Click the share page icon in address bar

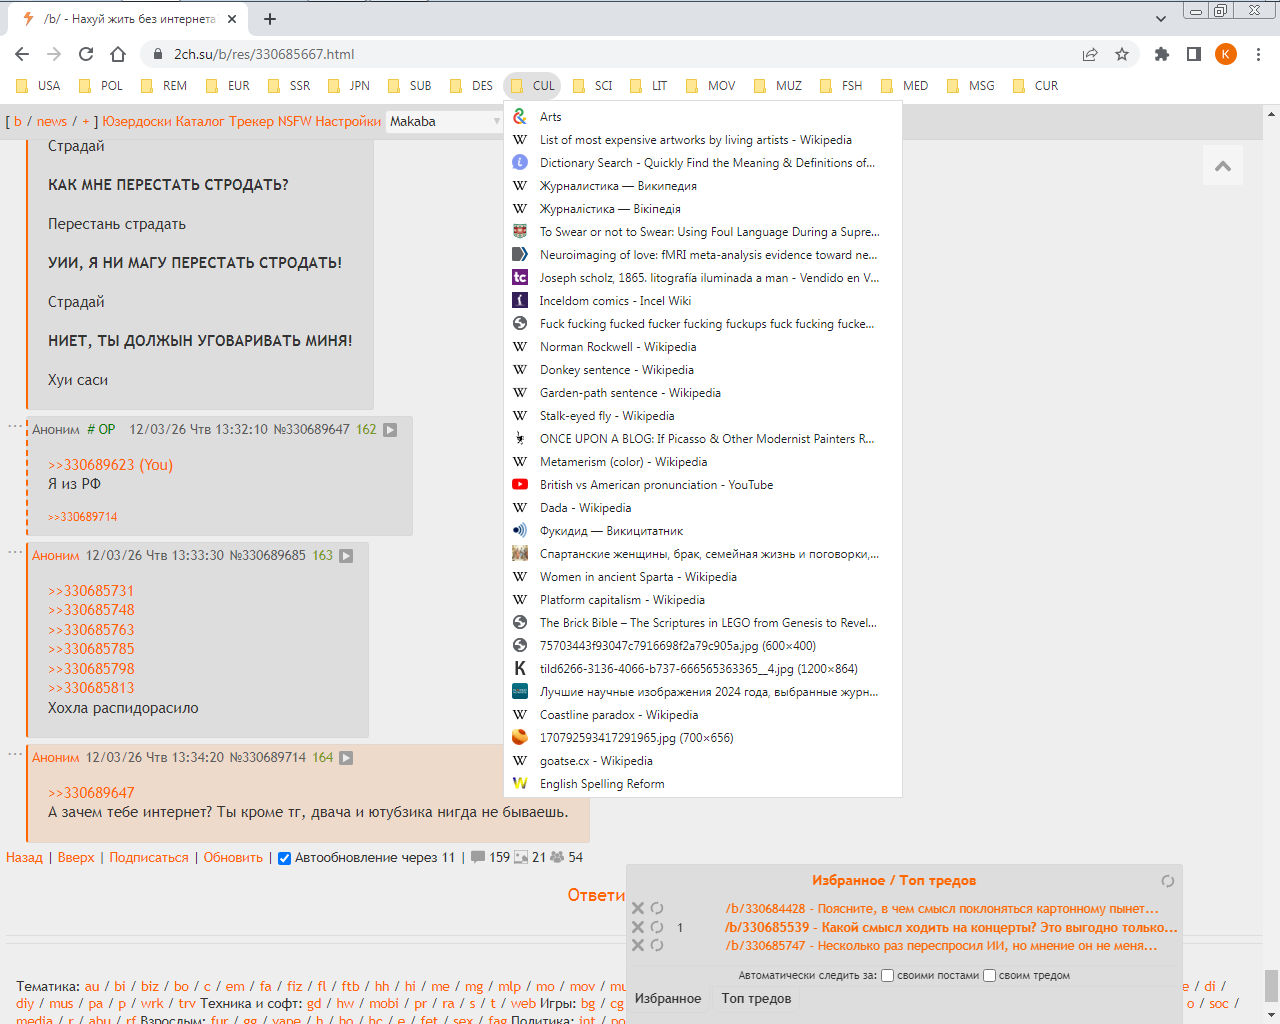[x=1090, y=54]
